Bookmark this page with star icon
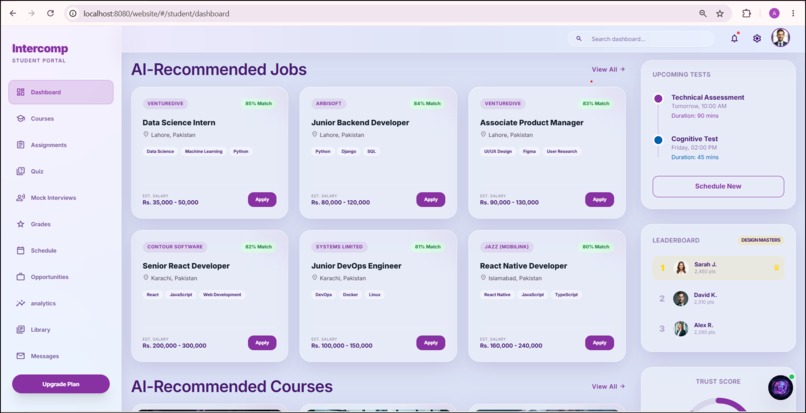Image resolution: width=806 pixels, height=413 pixels. (x=720, y=13)
